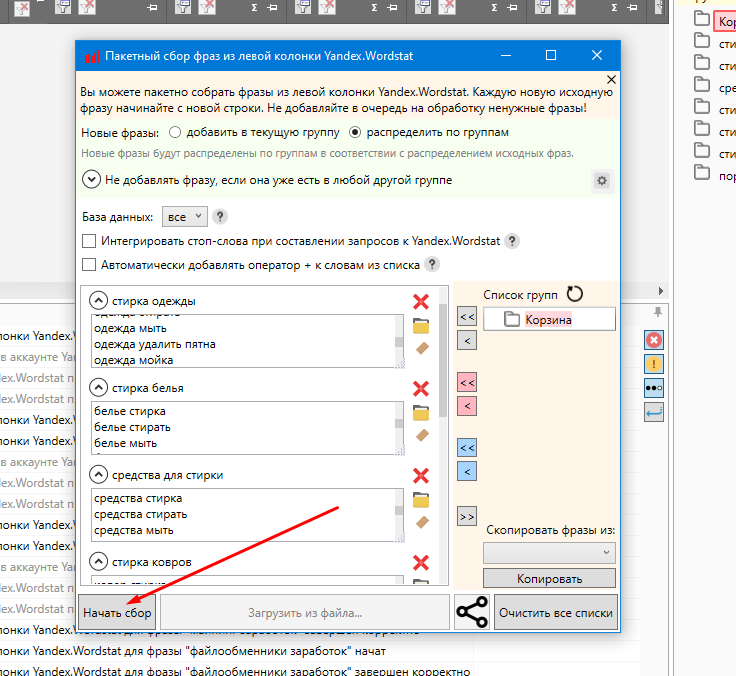The image size is (736, 676).
Task: Open the gear settings next to the duplicate-phrase option
Action: 602,180
